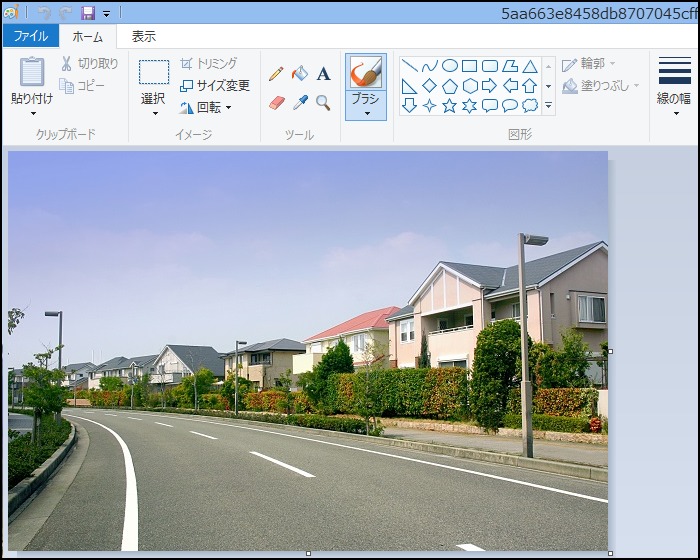
Task: Click 切り取り (Cut)
Action: 90,64
